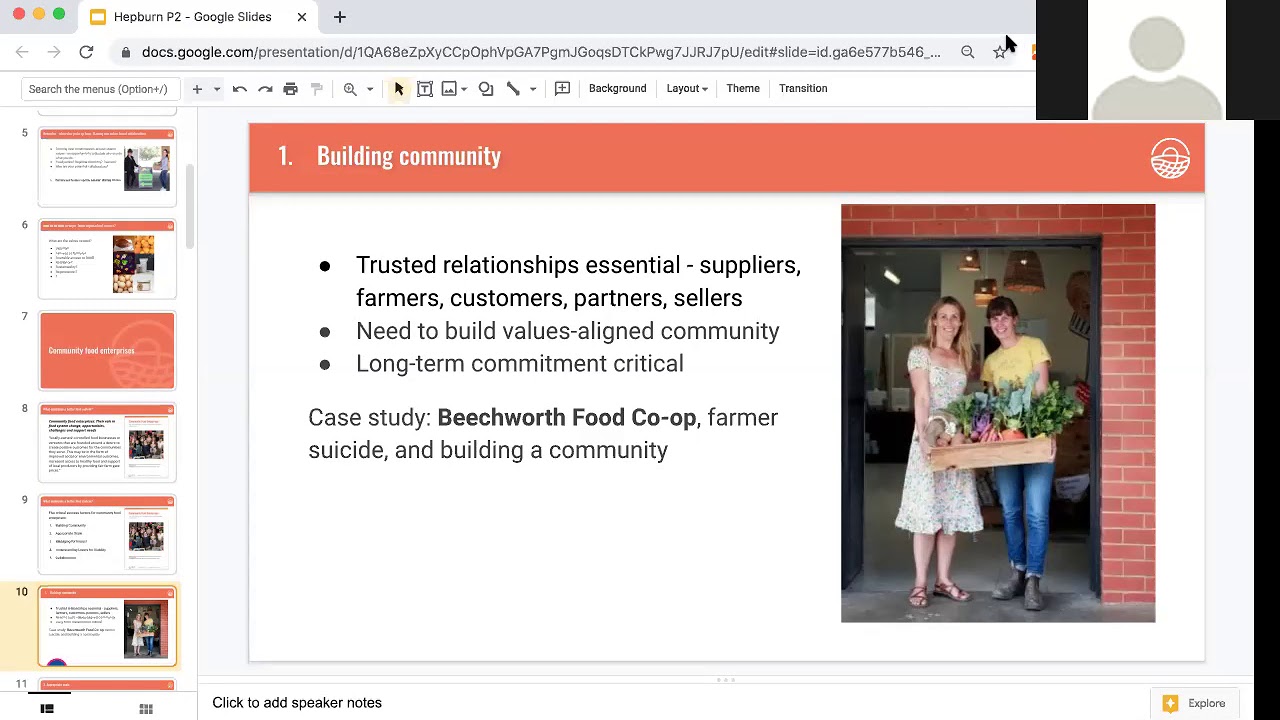Image resolution: width=1280 pixels, height=720 pixels.
Task: Click the browser zoom magnifier icon
Action: pyautogui.click(x=967, y=52)
